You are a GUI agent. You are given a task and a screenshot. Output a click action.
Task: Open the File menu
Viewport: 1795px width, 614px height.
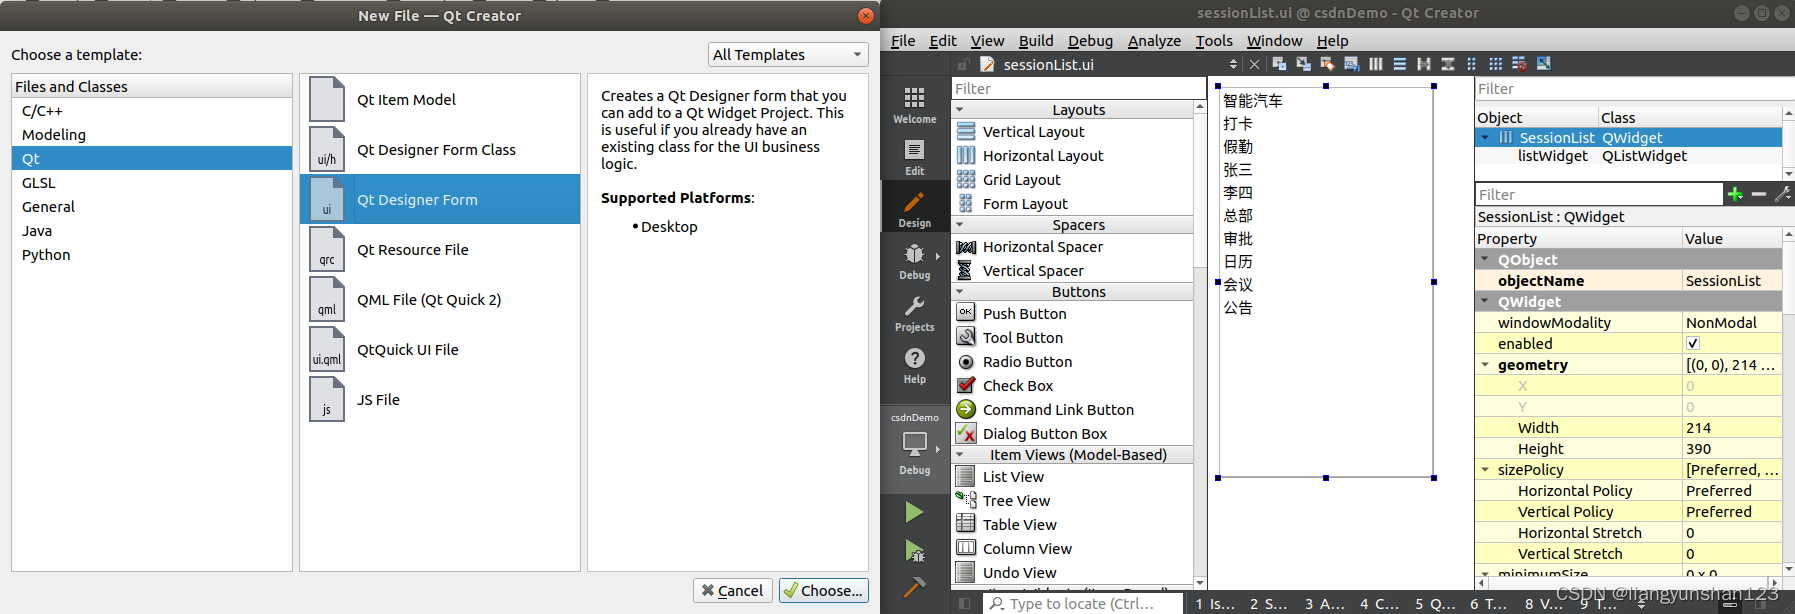[903, 41]
